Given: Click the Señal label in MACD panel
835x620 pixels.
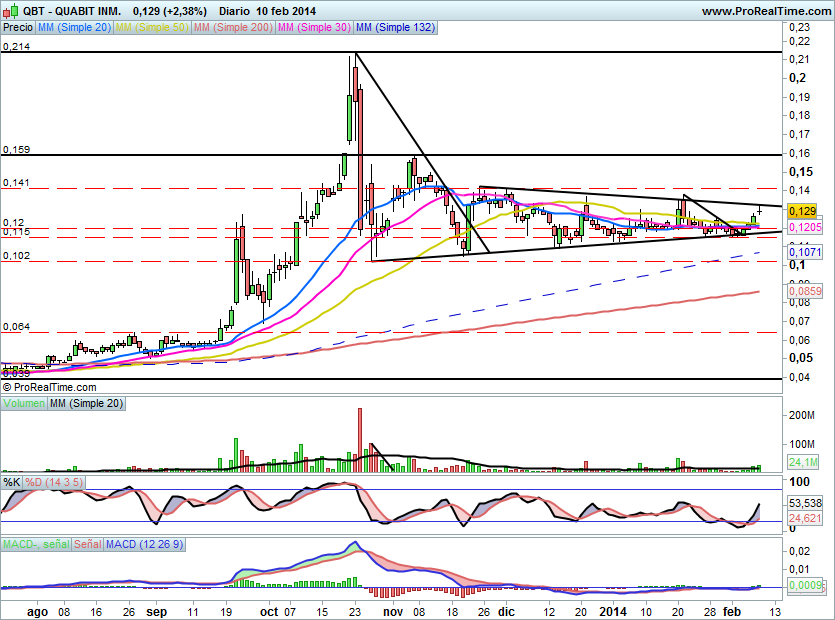Looking at the screenshot, I should click(x=87, y=544).
